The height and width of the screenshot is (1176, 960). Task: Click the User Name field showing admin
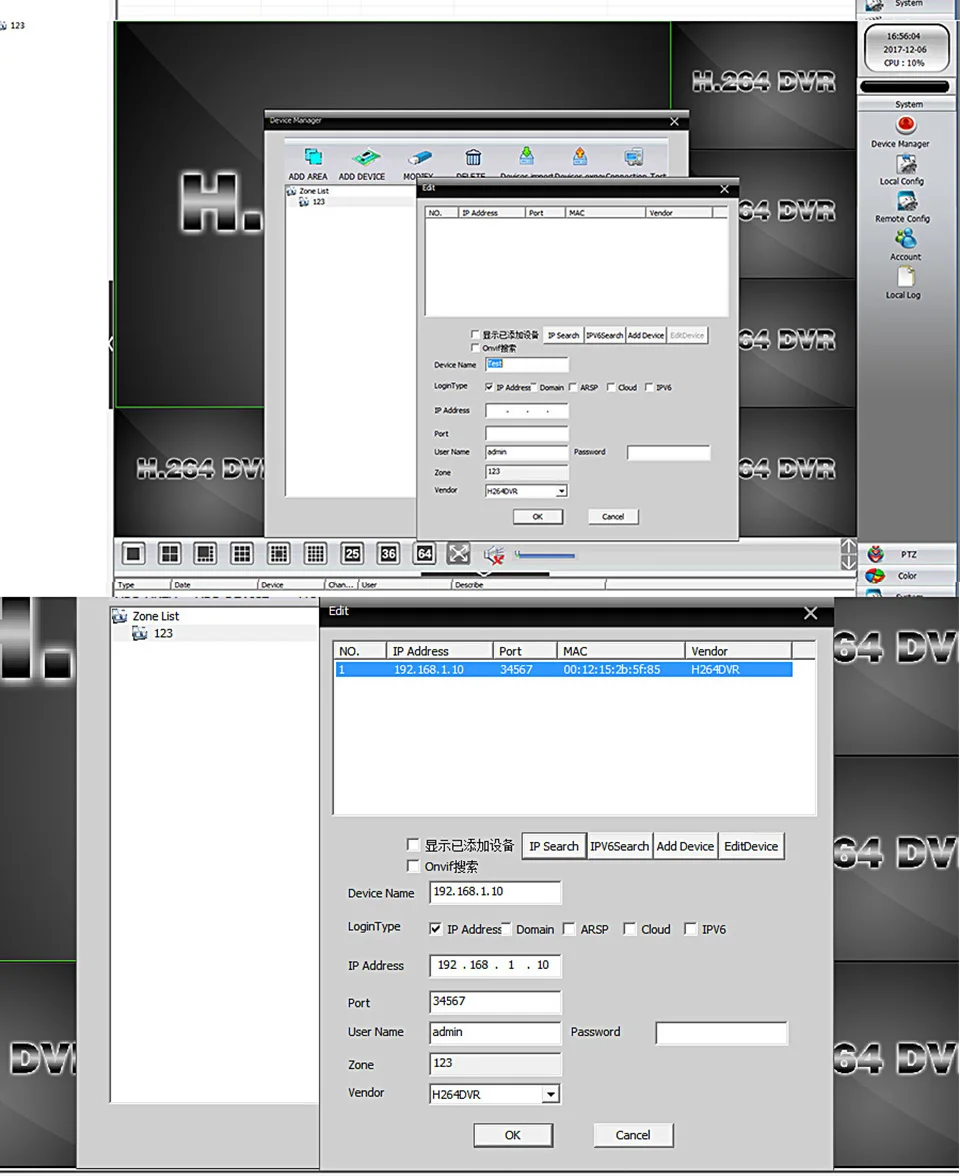(x=495, y=1032)
